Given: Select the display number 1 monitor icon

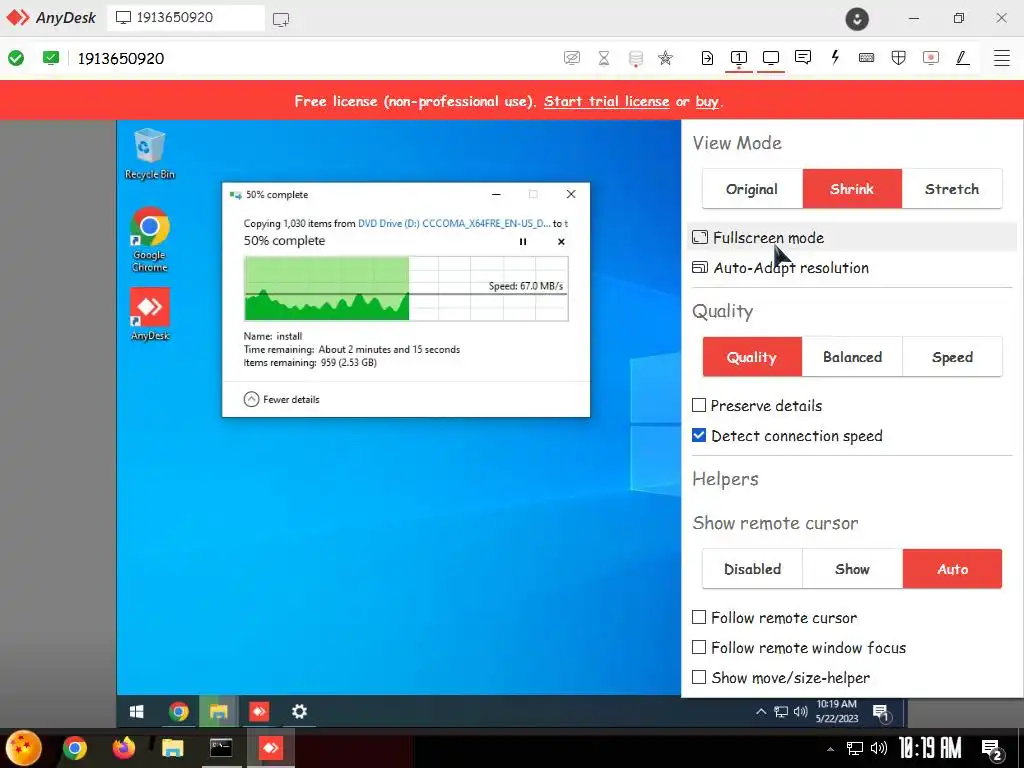Looking at the screenshot, I should click(739, 58).
